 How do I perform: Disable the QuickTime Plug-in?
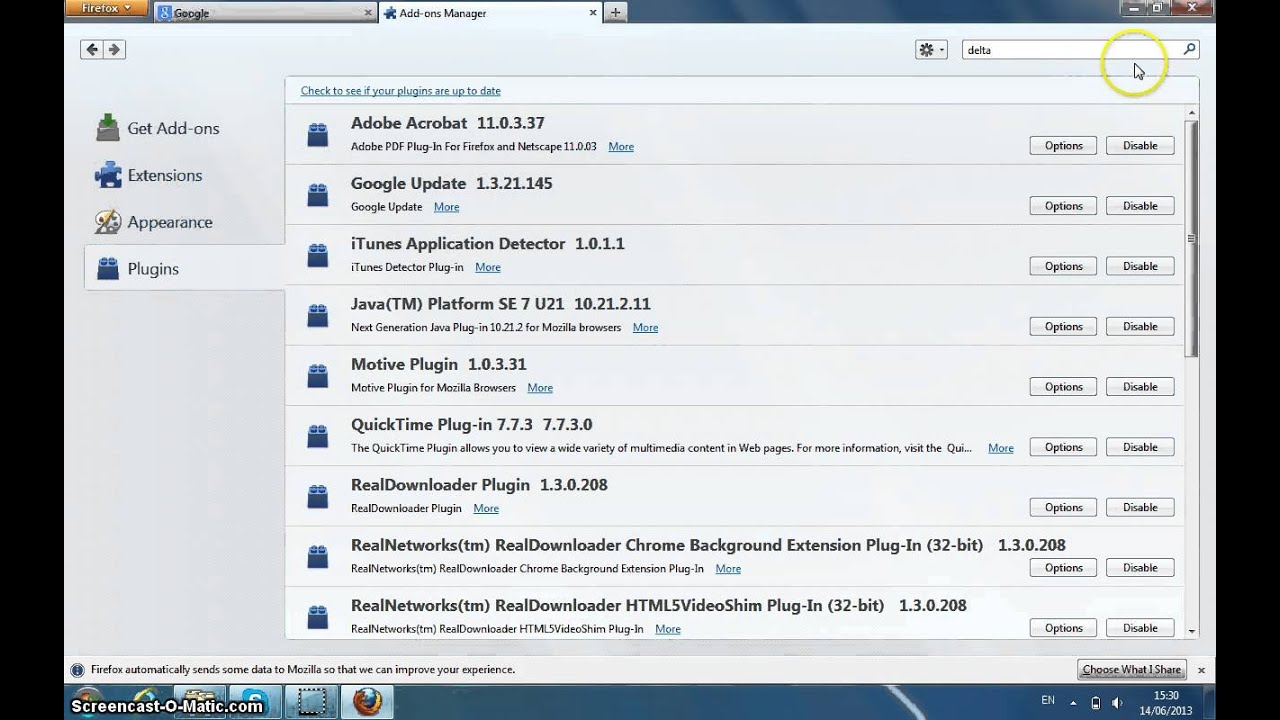click(1140, 447)
